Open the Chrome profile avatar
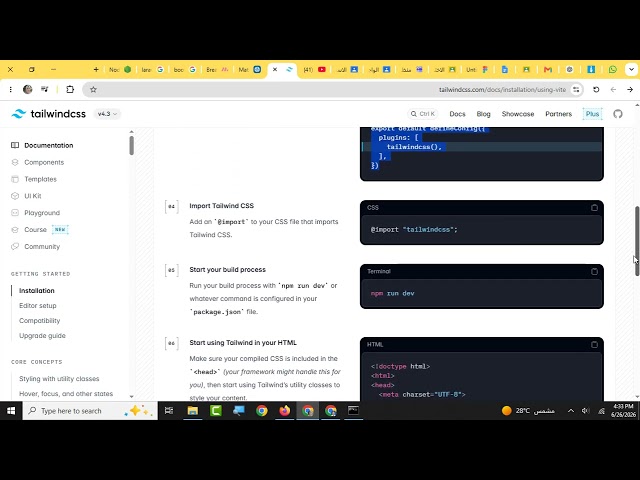This screenshot has width=640, height=480. click(27, 89)
